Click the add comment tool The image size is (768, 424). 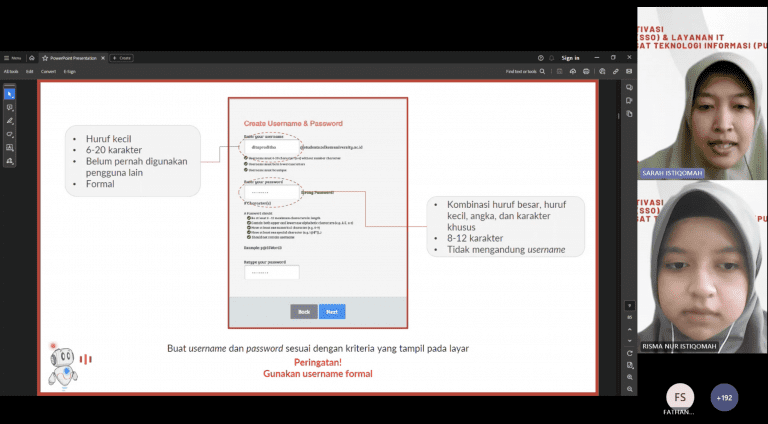10,107
